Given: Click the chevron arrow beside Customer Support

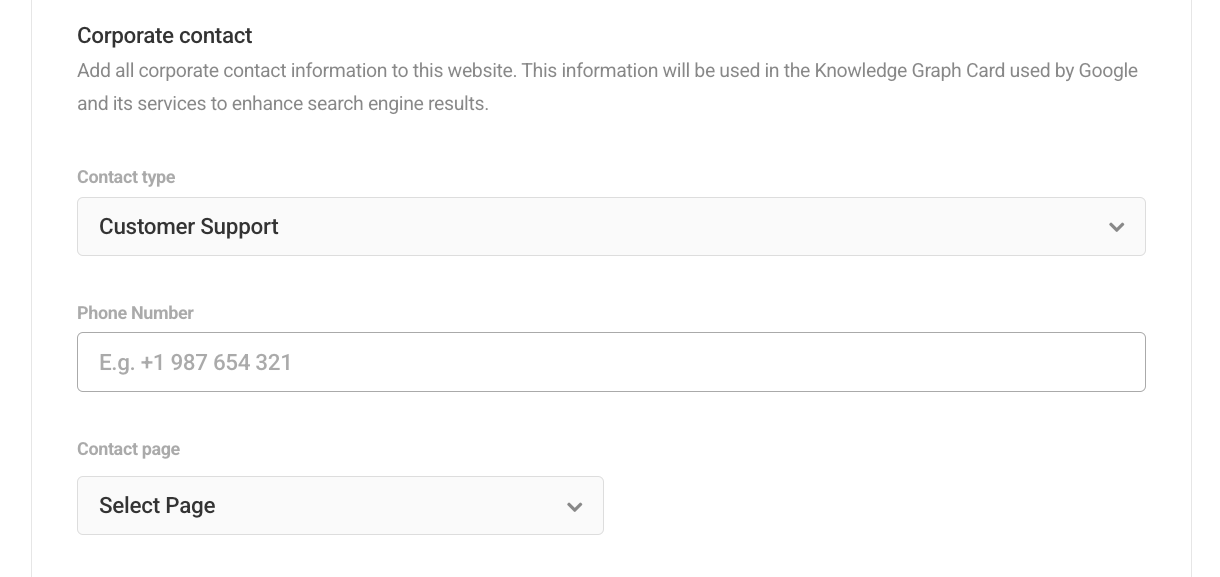Looking at the screenshot, I should point(1116,227).
